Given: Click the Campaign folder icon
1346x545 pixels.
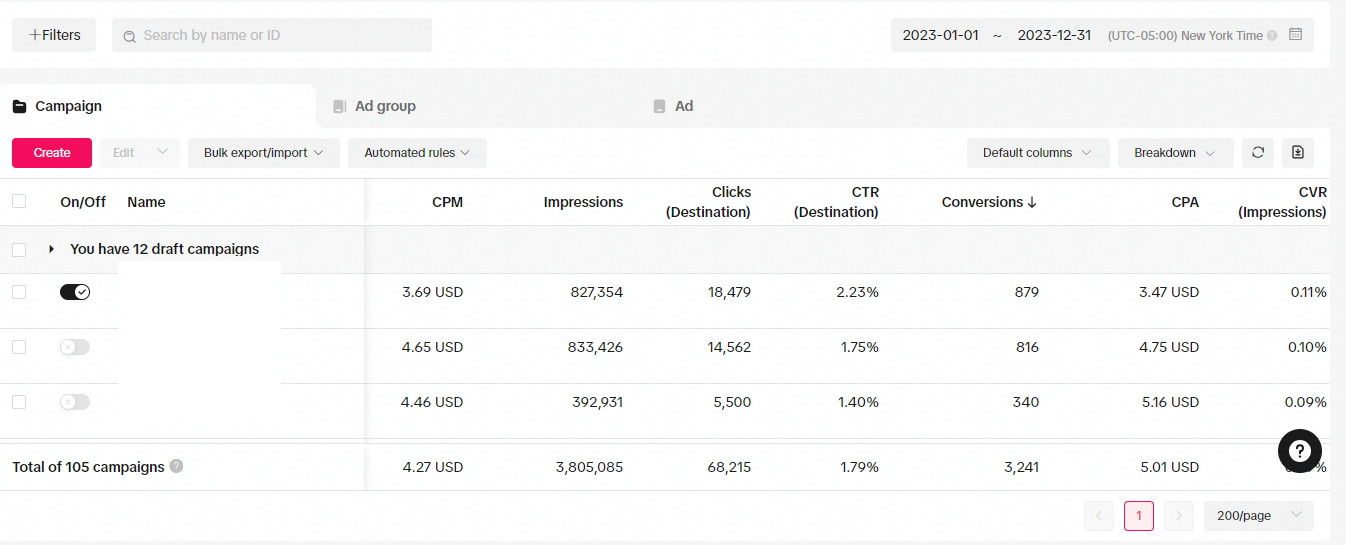Looking at the screenshot, I should pyautogui.click(x=19, y=106).
